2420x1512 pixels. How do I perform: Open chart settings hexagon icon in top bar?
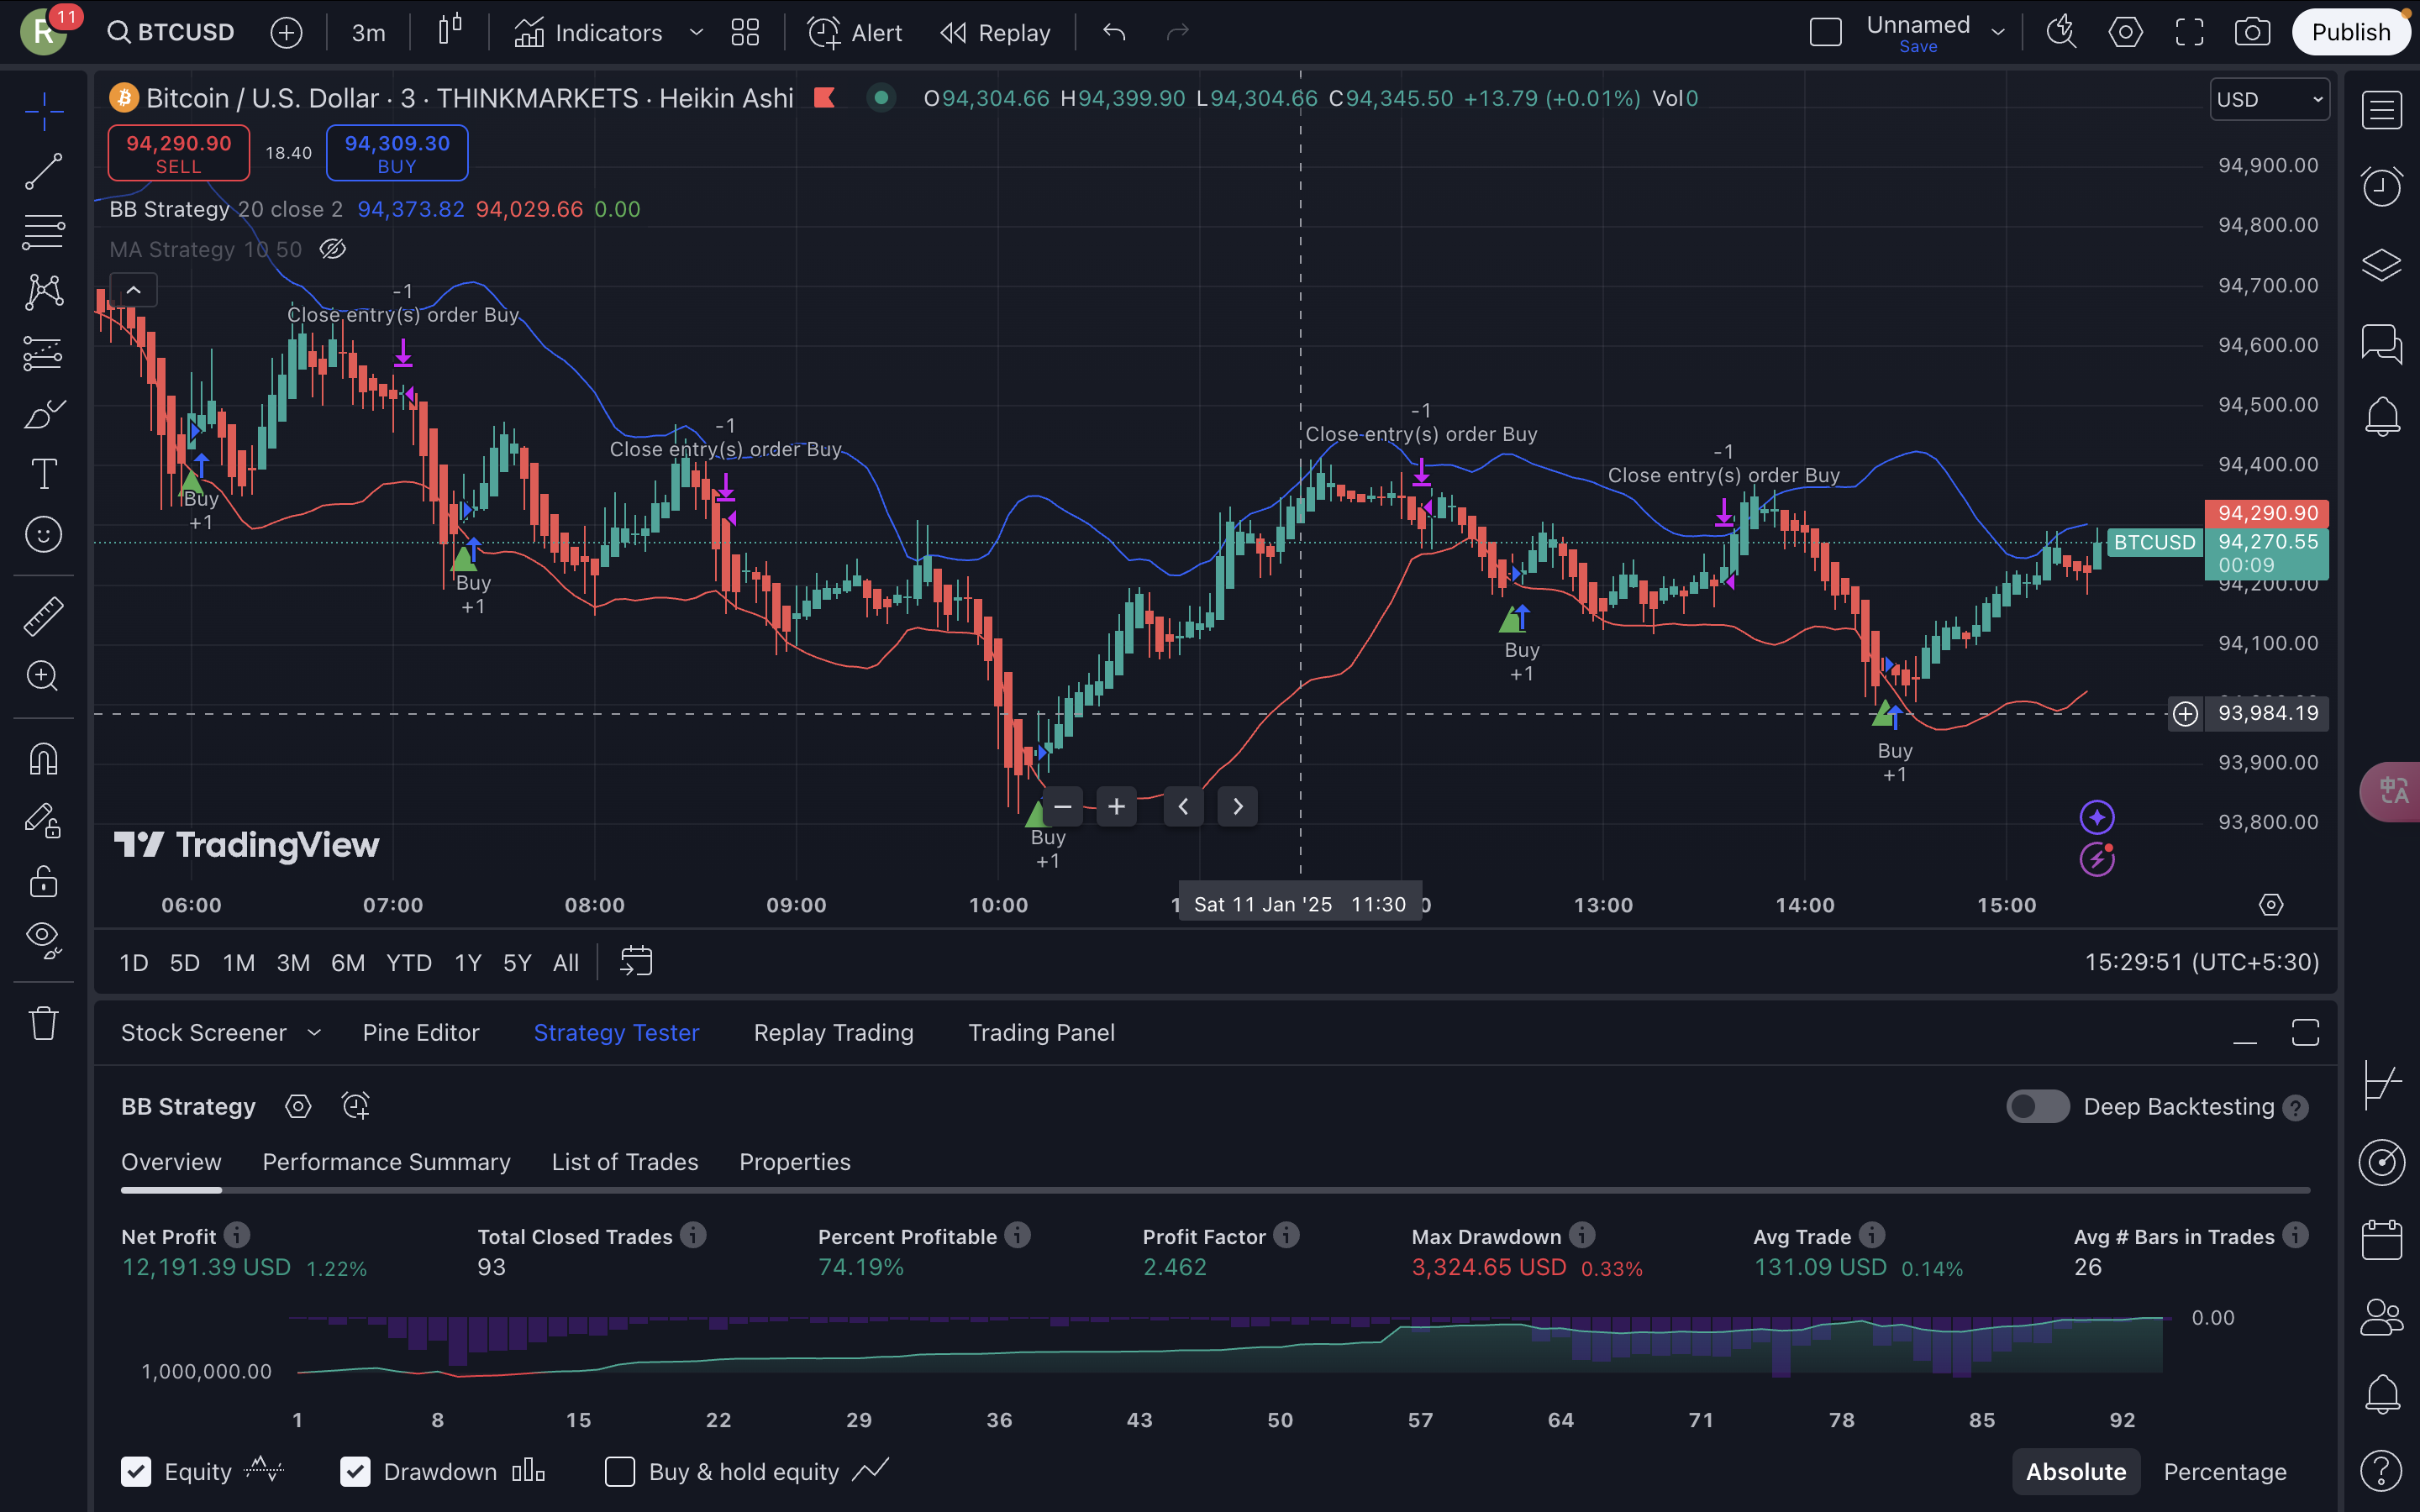point(2126,32)
